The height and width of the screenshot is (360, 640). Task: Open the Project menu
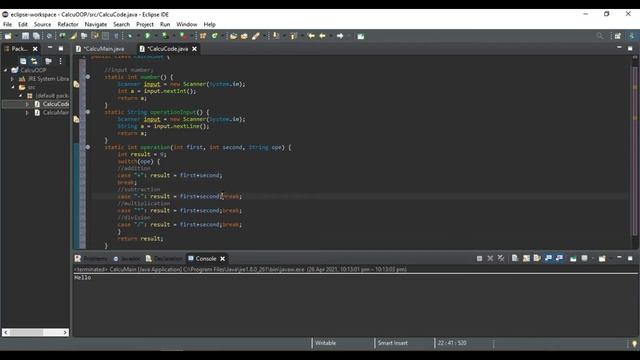tap(145, 24)
